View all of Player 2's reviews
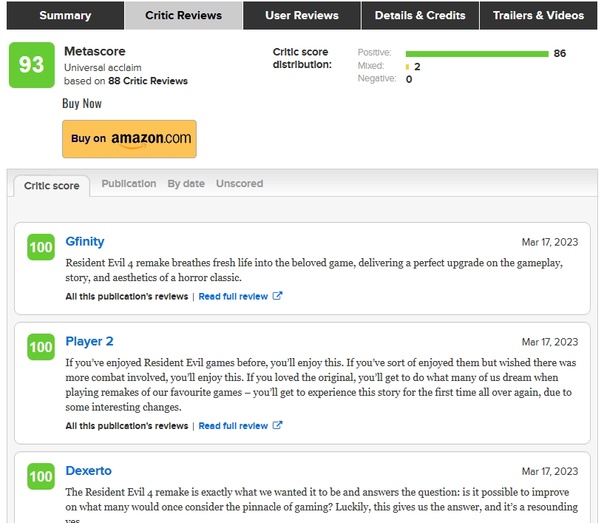Image resolution: width=604 pixels, height=523 pixels. pos(126,426)
